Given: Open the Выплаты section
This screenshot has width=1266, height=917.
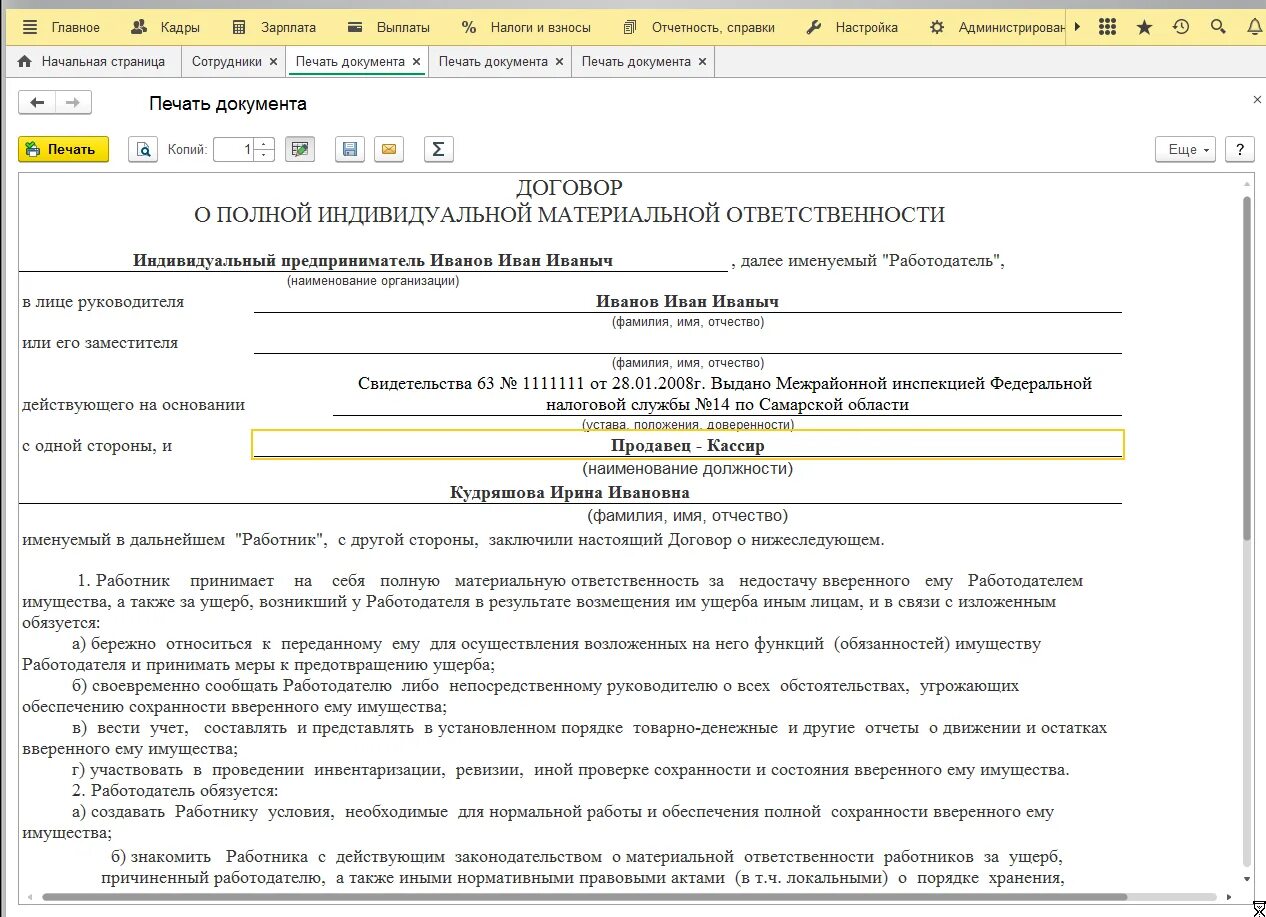Looking at the screenshot, I should (x=389, y=27).
